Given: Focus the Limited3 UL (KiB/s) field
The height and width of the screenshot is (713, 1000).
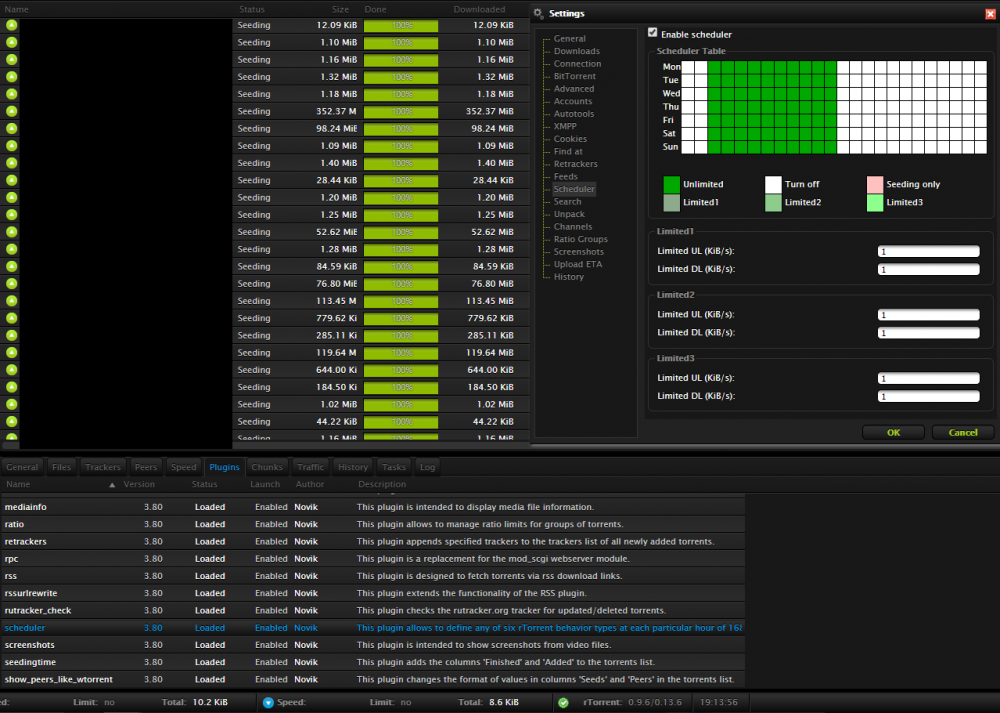Looking at the screenshot, I should point(929,378).
